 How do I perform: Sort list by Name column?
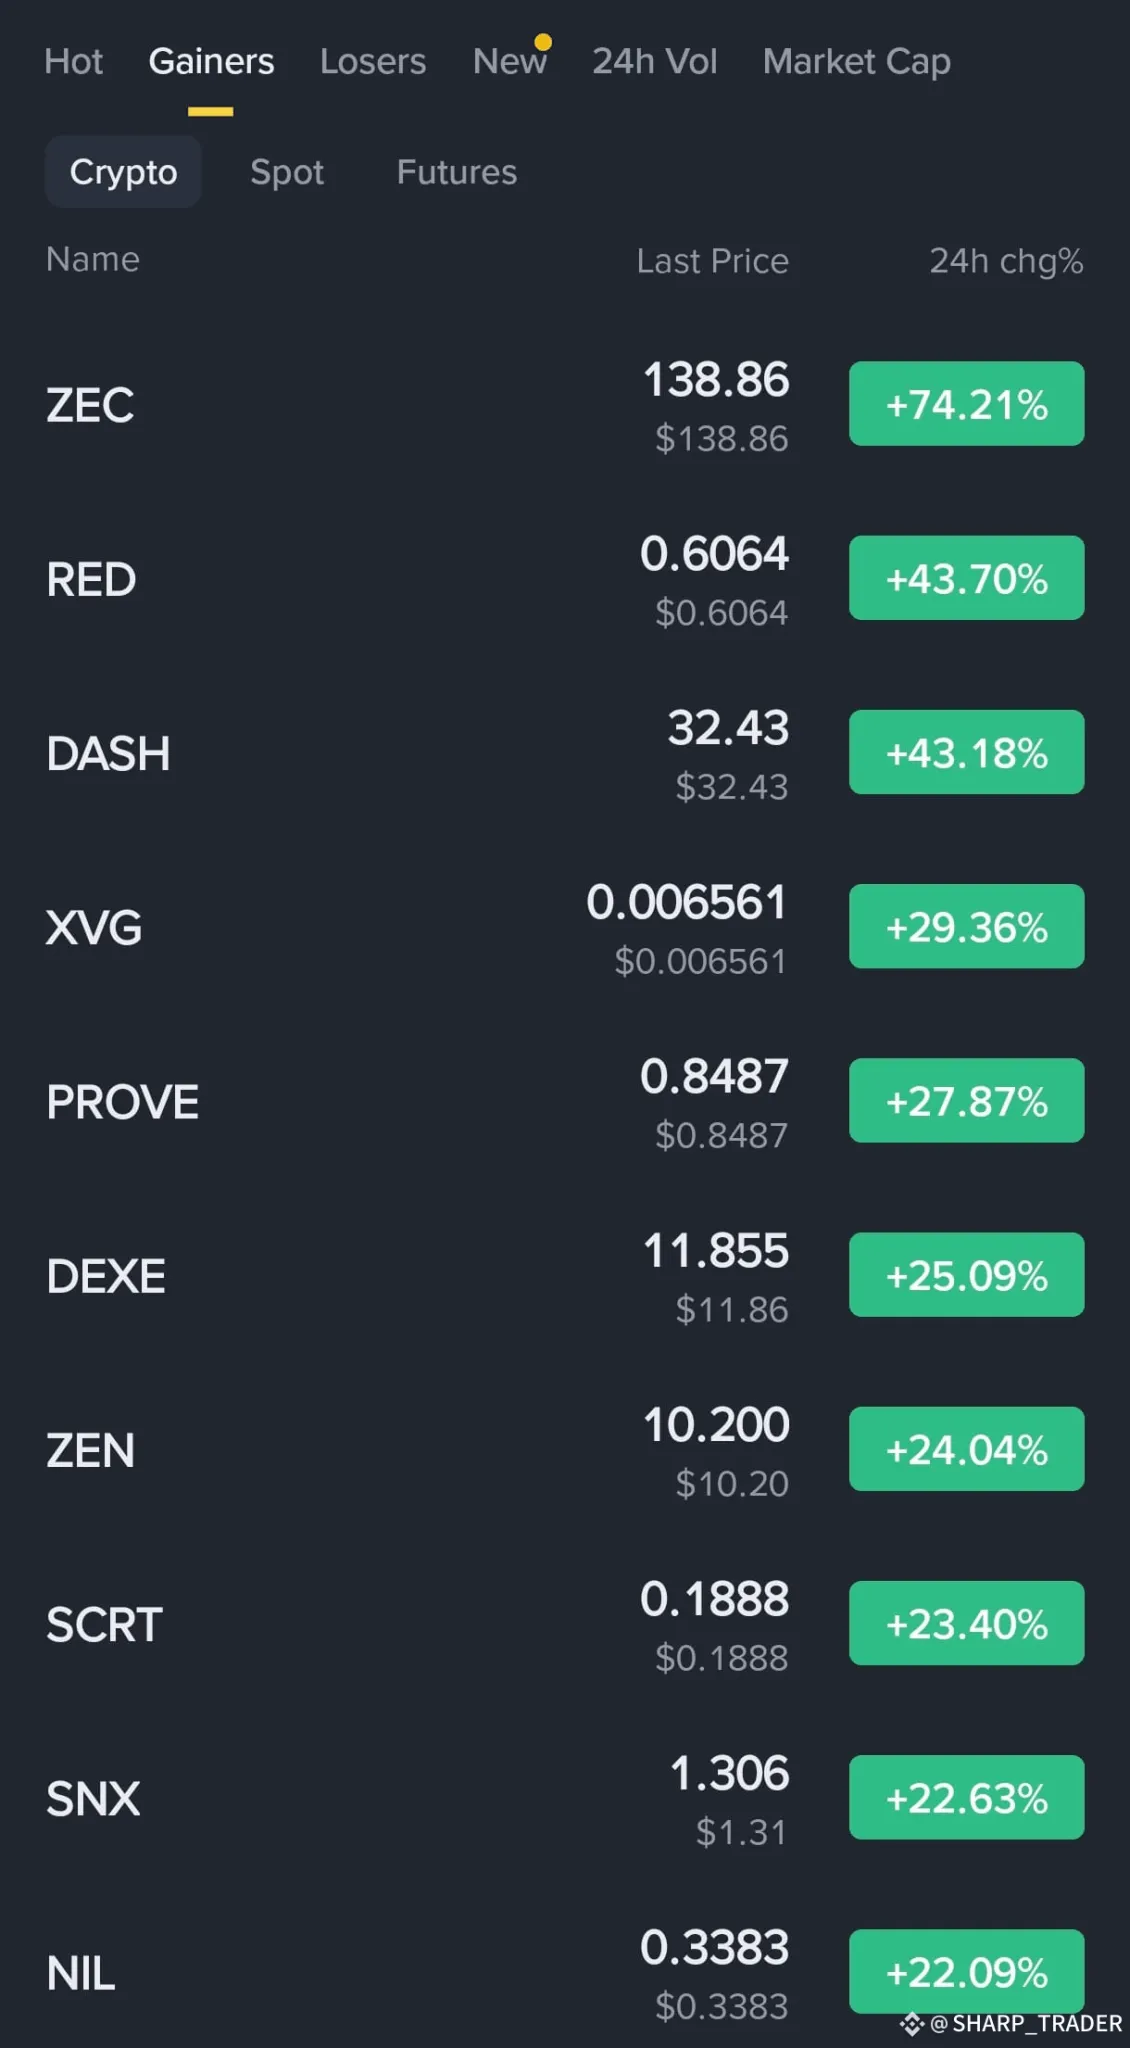[93, 260]
